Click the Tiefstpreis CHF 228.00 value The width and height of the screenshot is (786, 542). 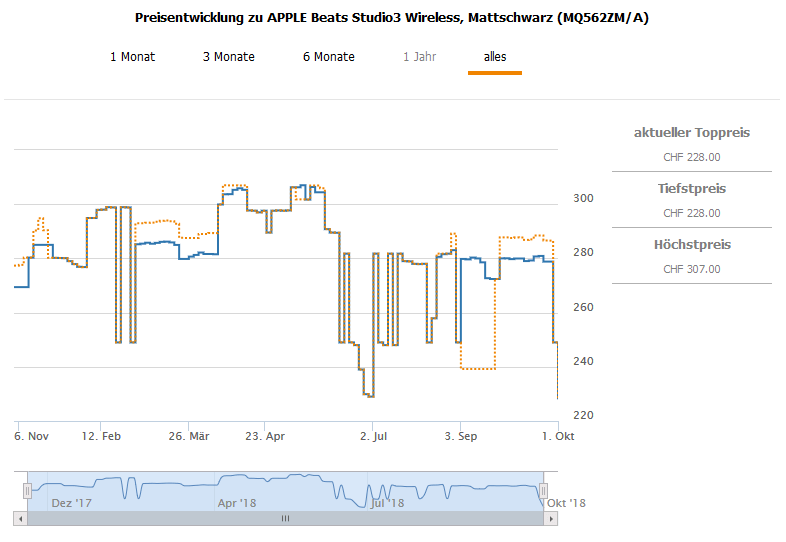[692, 213]
